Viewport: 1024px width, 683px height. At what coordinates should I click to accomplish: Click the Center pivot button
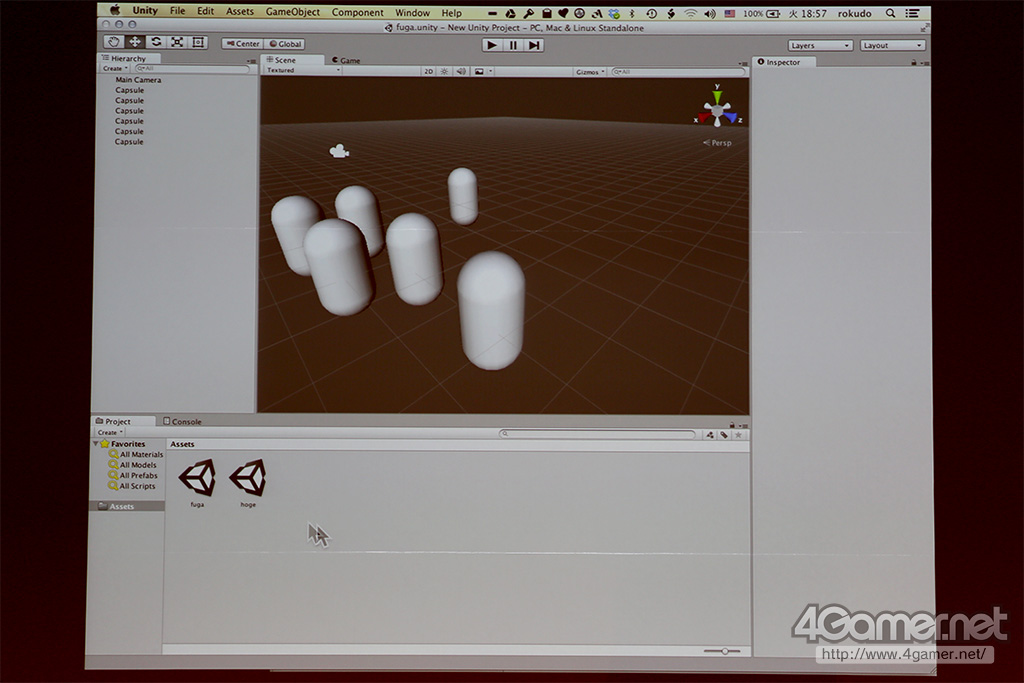click(x=242, y=44)
